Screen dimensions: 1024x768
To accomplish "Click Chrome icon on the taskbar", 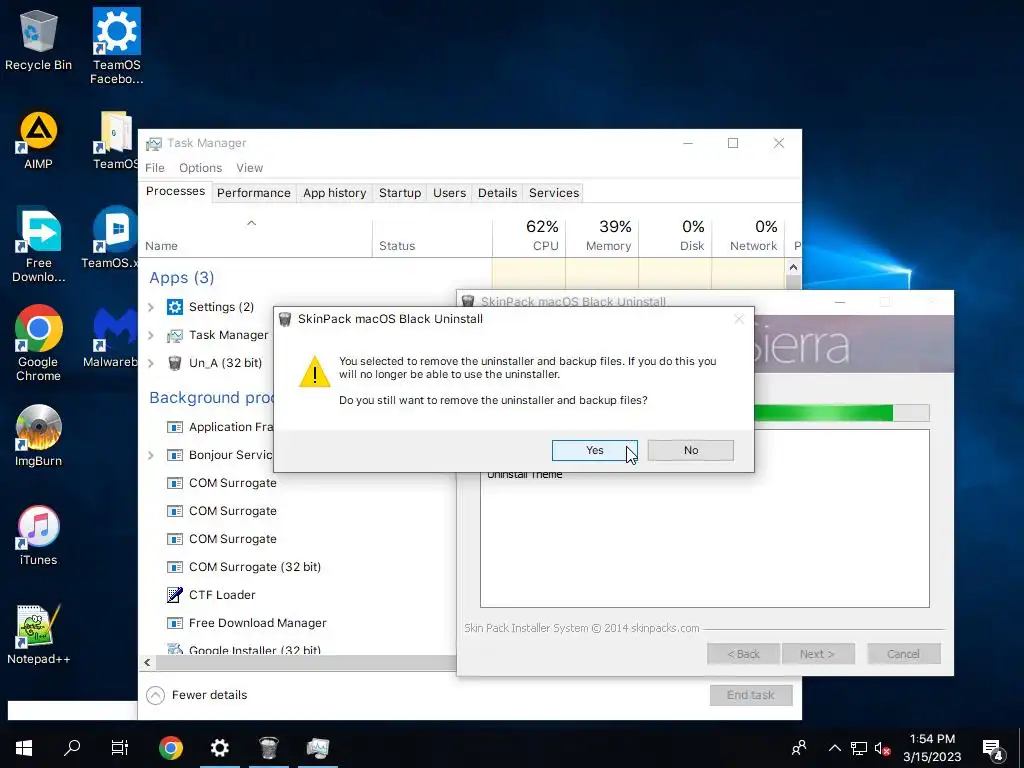I will 170,748.
